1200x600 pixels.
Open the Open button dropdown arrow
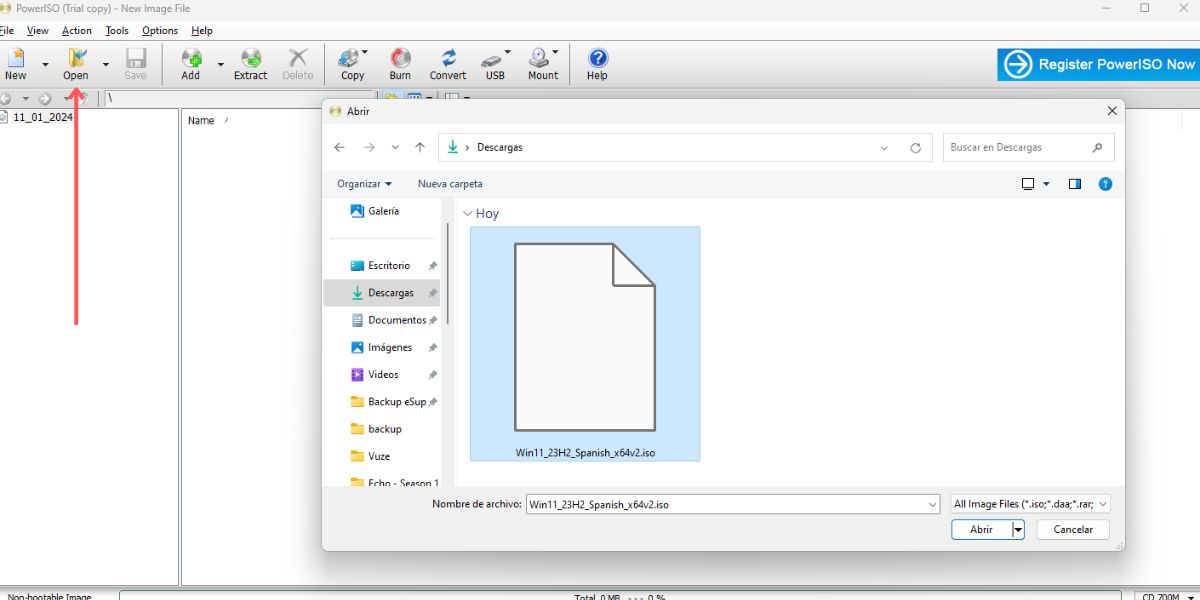(105, 64)
